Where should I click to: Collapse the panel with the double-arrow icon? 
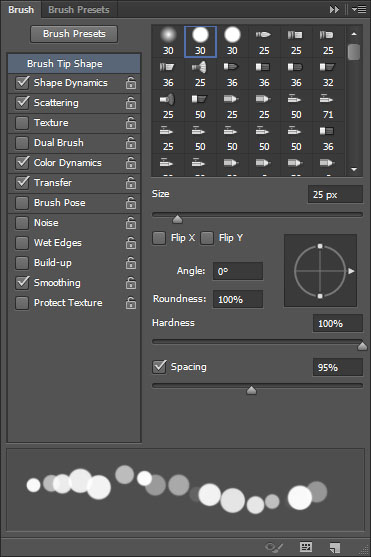[x=334, y=10]
